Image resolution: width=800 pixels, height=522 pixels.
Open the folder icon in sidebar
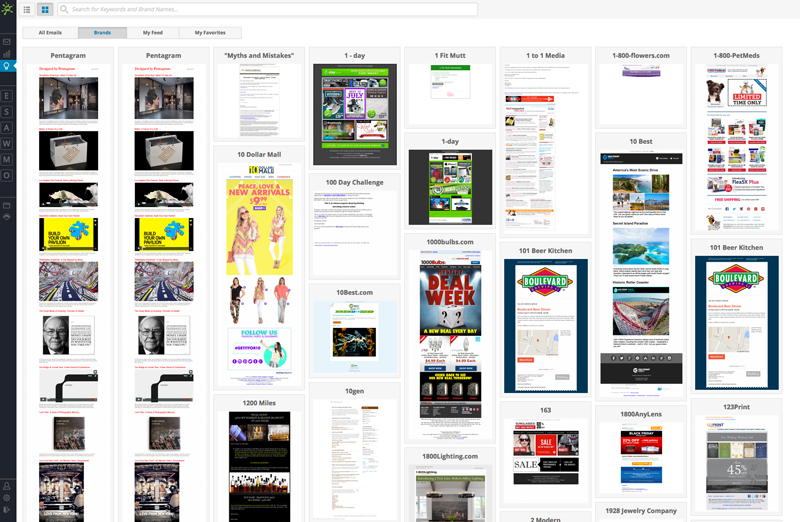pyautogui.click(x=7, y=205)
